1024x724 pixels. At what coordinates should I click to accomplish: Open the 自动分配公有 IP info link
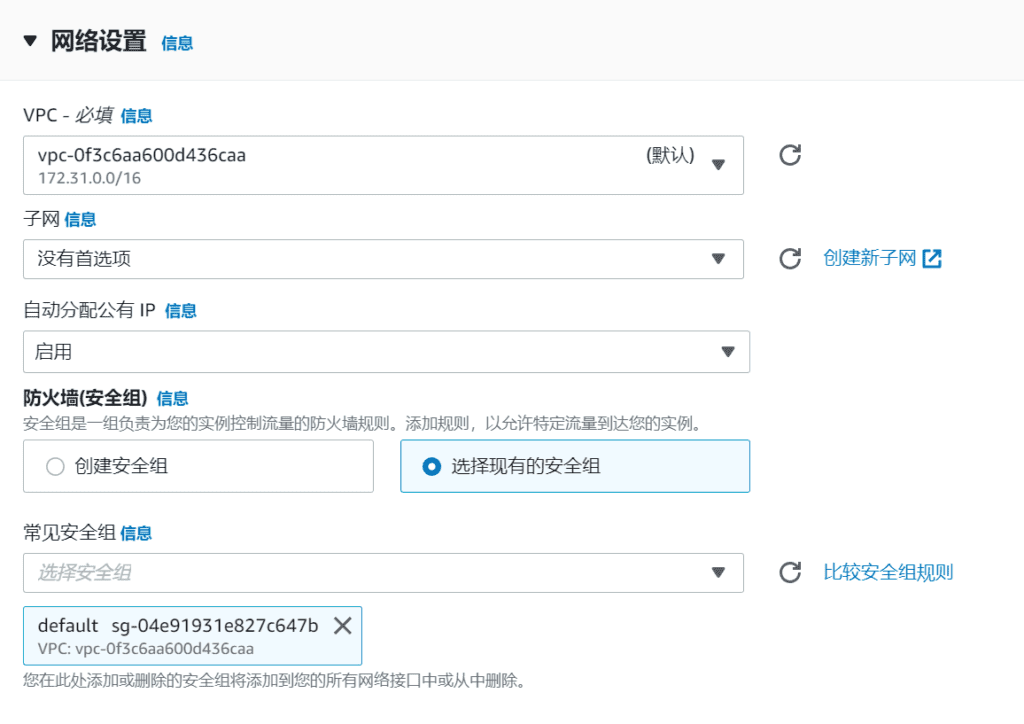(180, 311)
